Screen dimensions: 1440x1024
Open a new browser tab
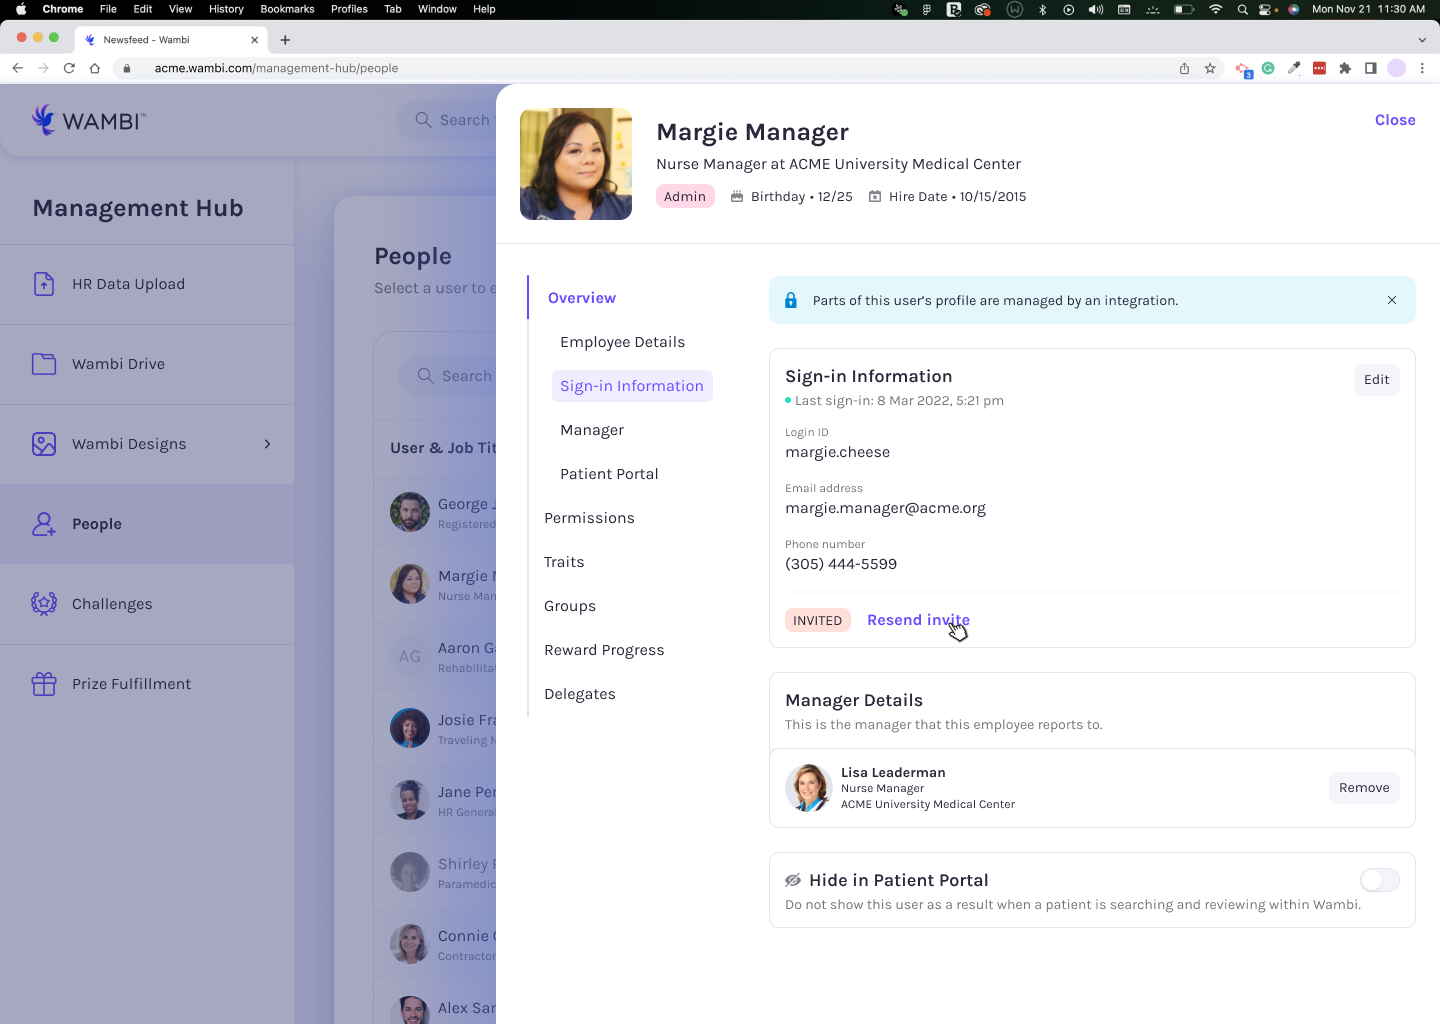coord(285,40)
